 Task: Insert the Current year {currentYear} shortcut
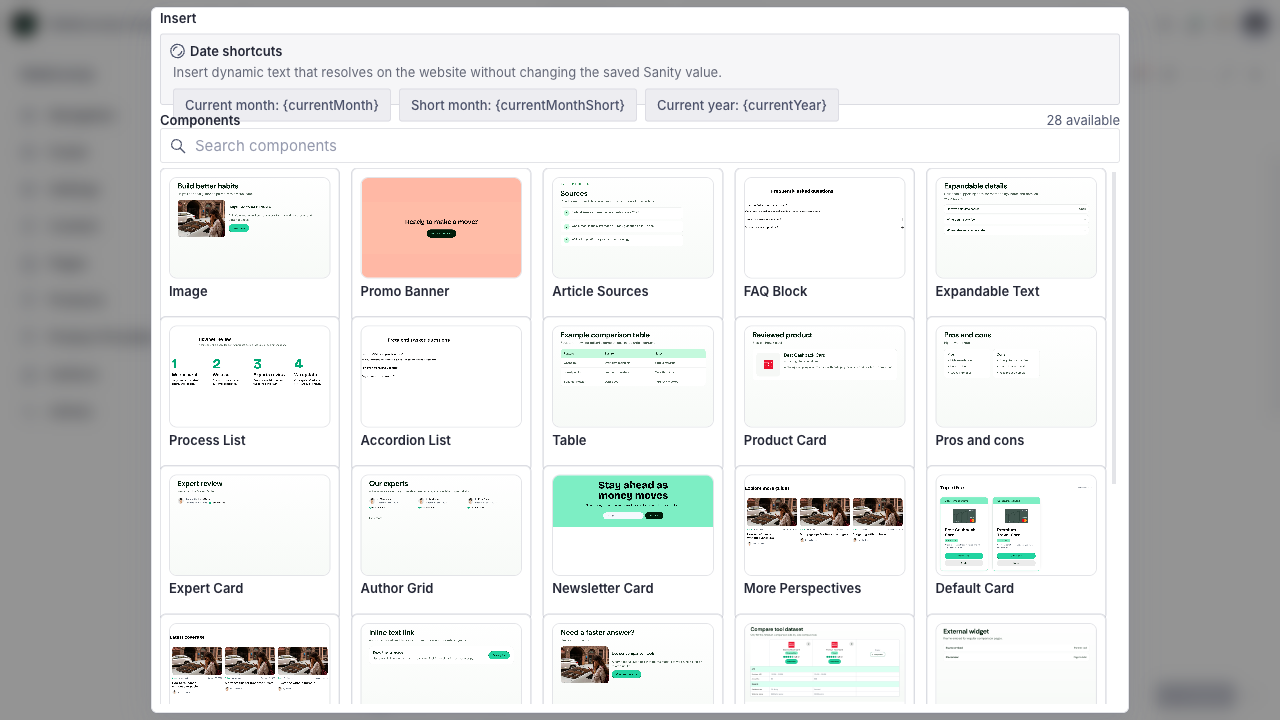point(742,105)
